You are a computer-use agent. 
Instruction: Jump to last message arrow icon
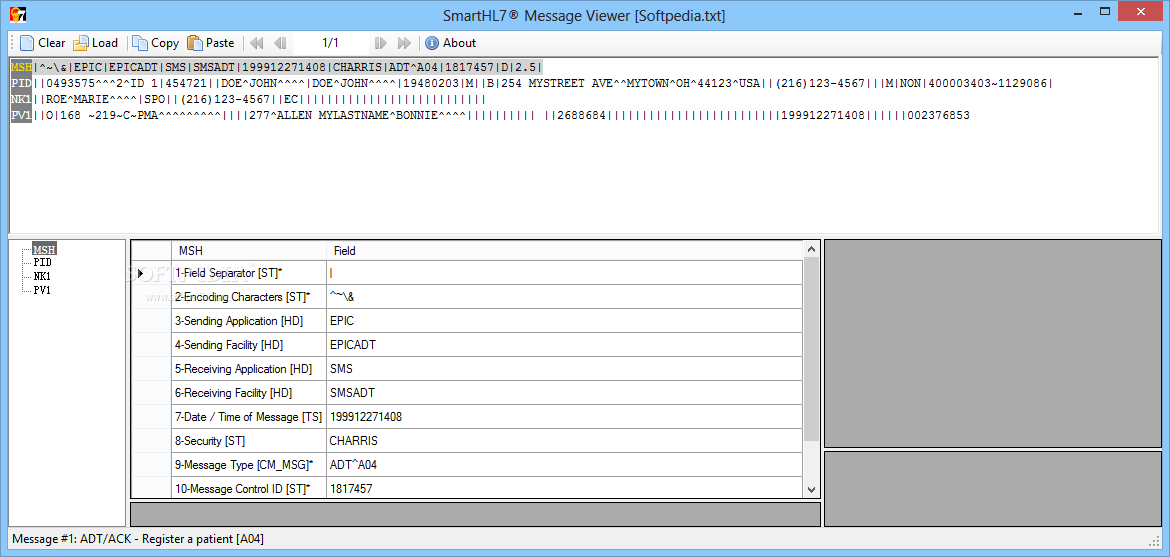(404, 43)
